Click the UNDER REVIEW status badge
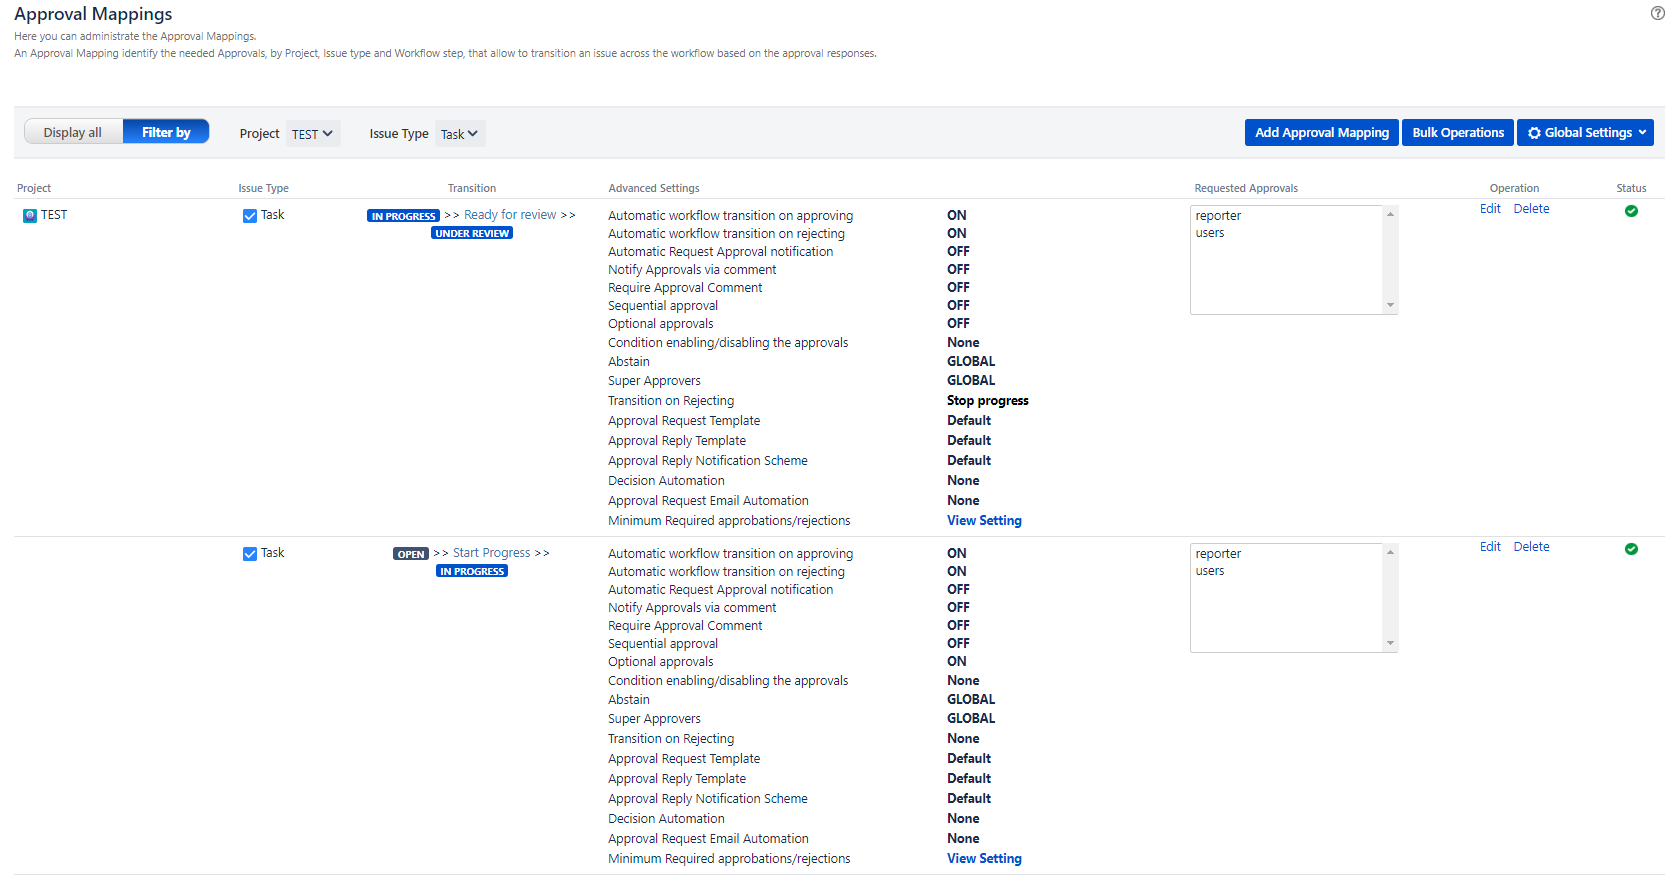Image resolution: width=1676 pixels, height=877 pixels. (x=472, y=233)
